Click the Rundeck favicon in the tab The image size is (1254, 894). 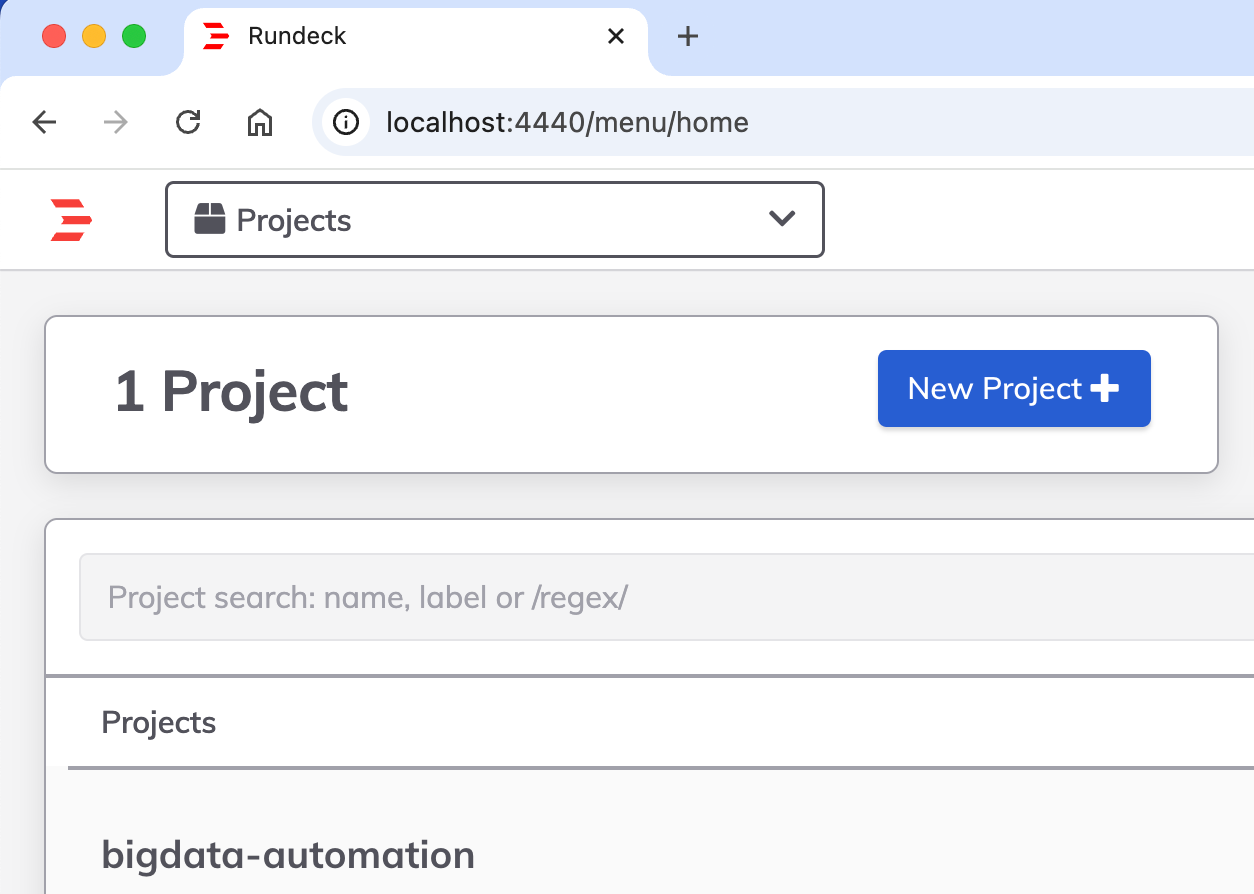coord(216,36)
